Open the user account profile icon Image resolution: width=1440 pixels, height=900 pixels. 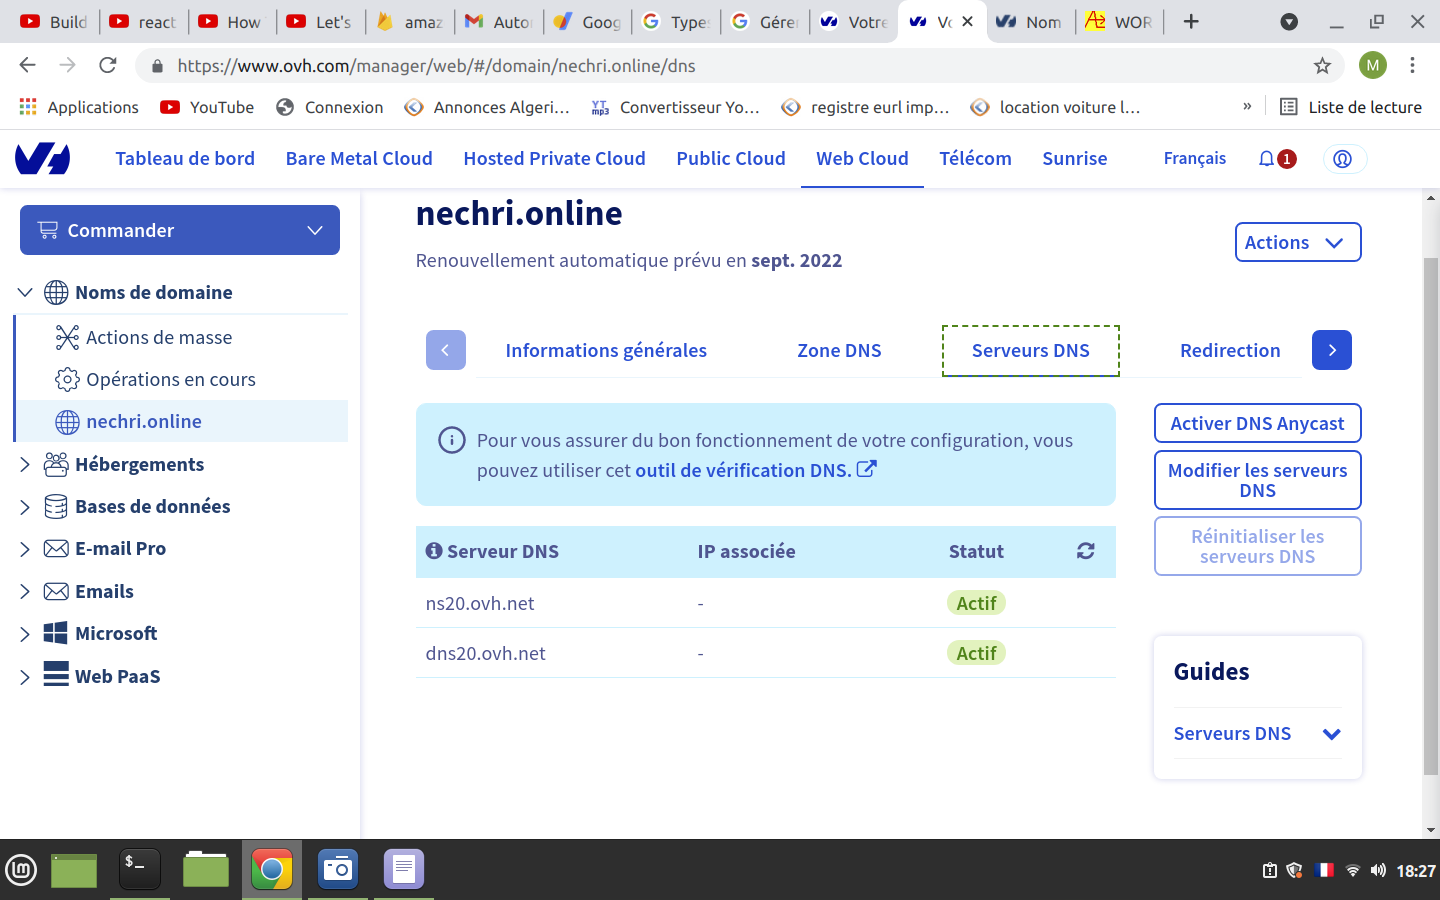pos(1343,159)
